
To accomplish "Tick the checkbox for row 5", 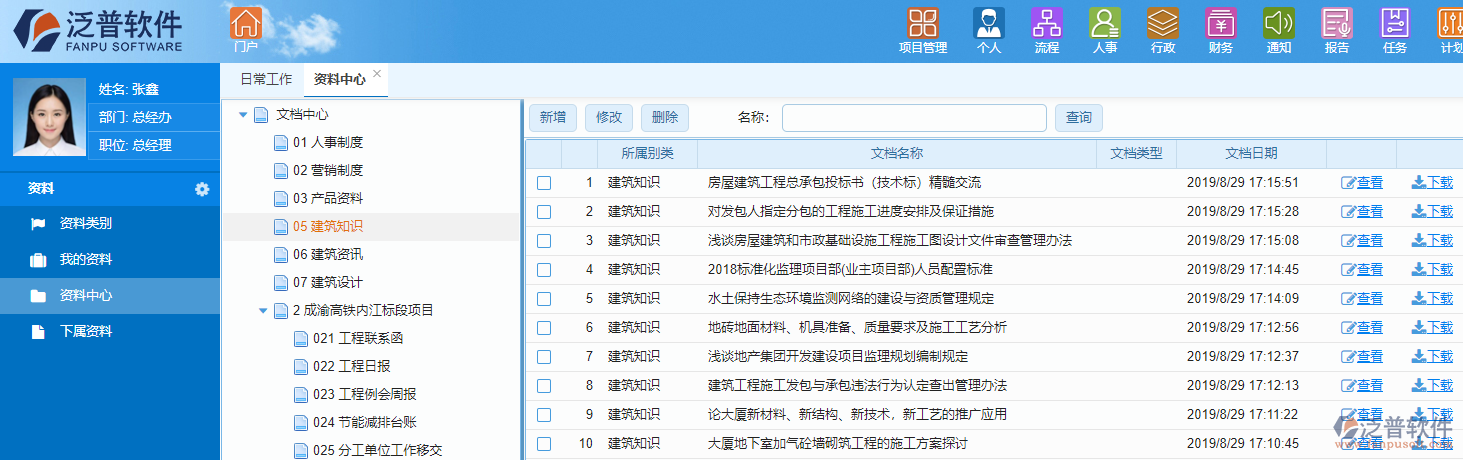I will click(544, 299).
